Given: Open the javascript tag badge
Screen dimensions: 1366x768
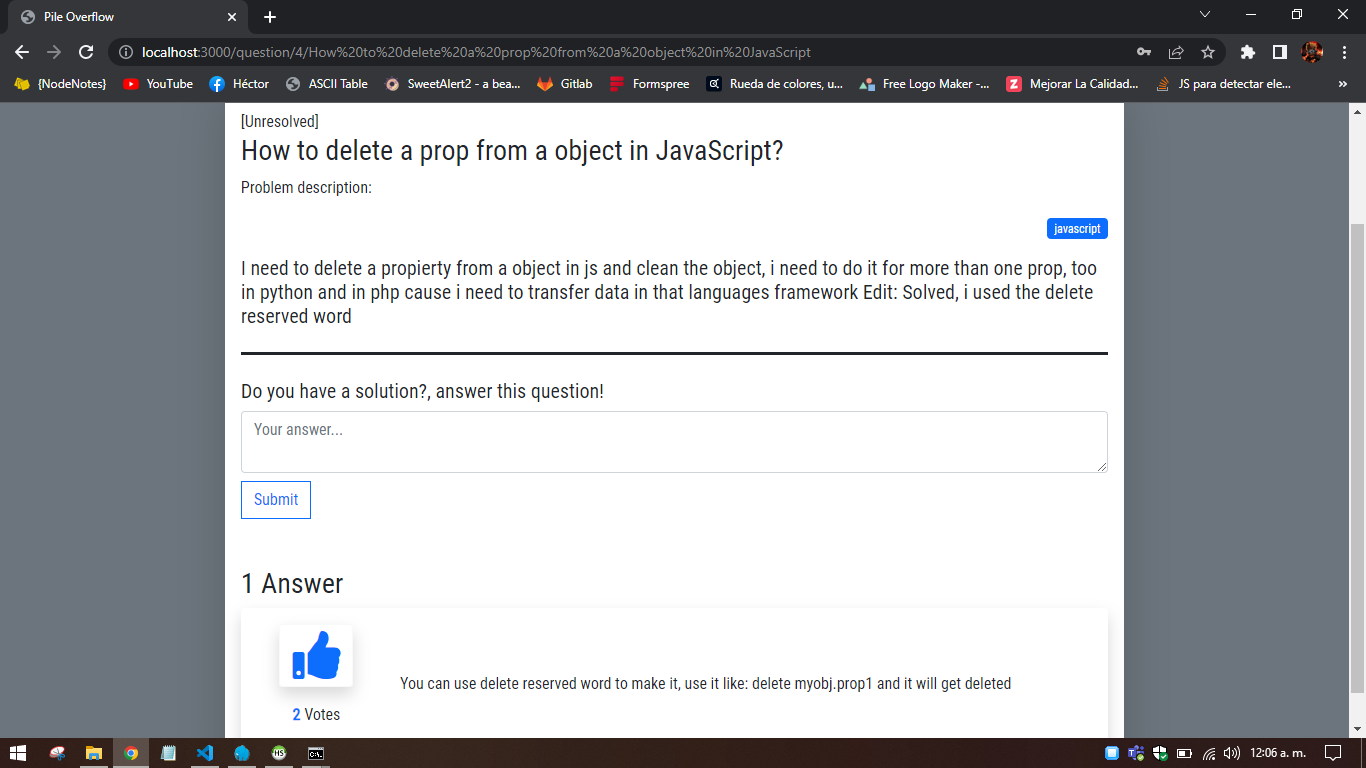Looking at the screenshot, I should point(1077,228).
